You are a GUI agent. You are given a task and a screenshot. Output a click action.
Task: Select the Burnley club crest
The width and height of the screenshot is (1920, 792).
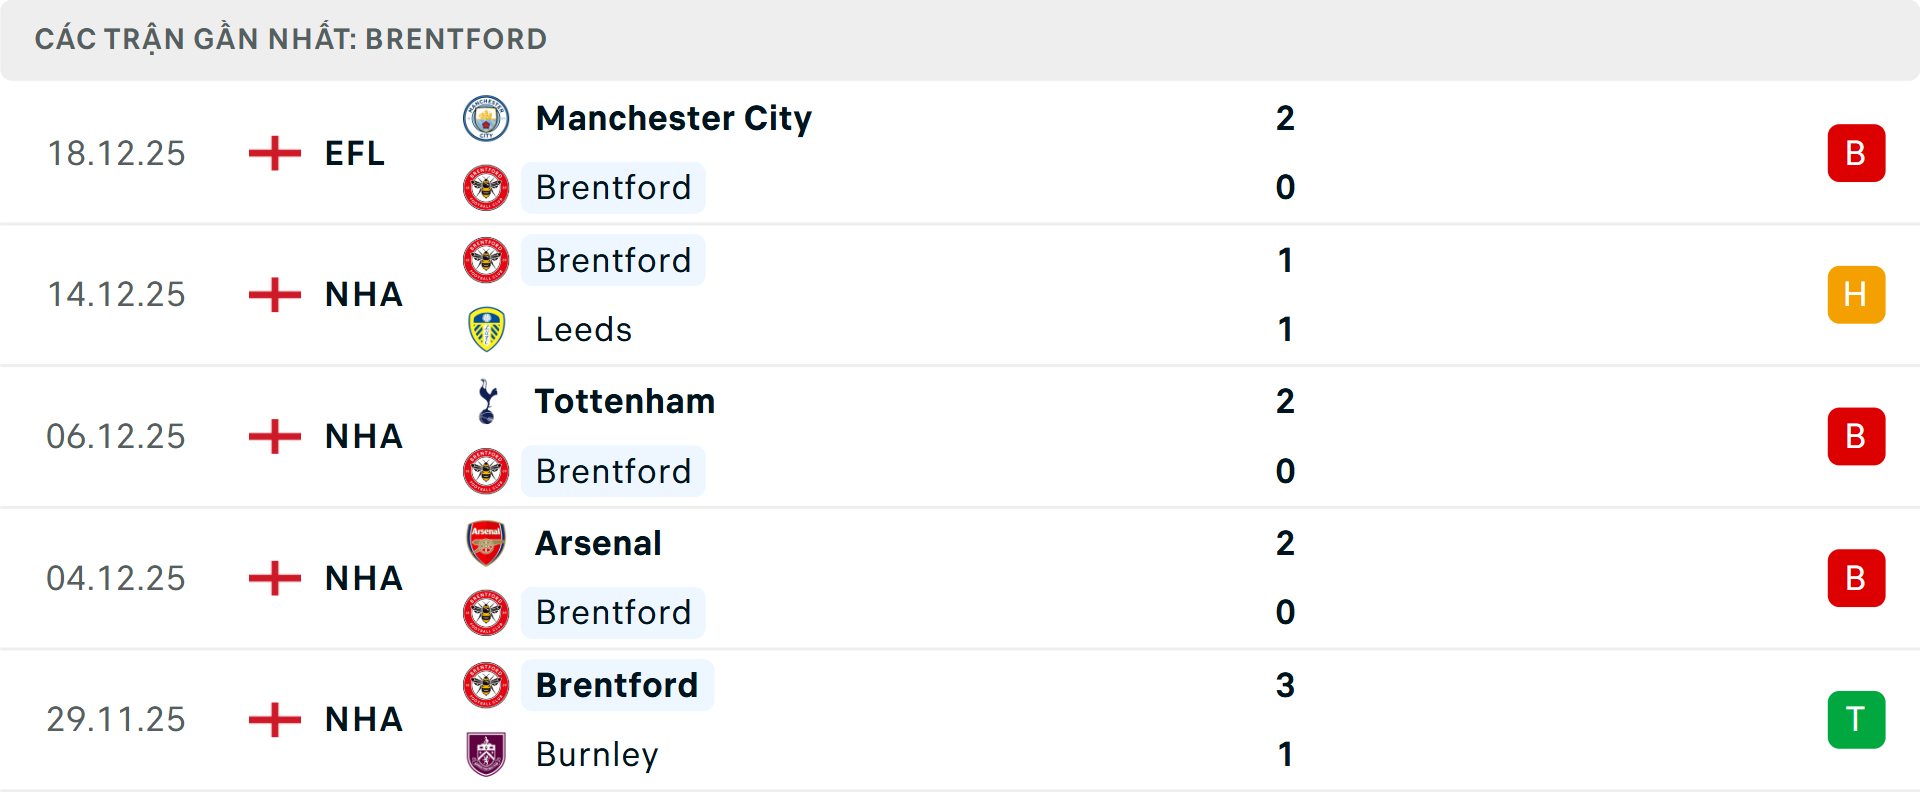[x=487, y=755]
